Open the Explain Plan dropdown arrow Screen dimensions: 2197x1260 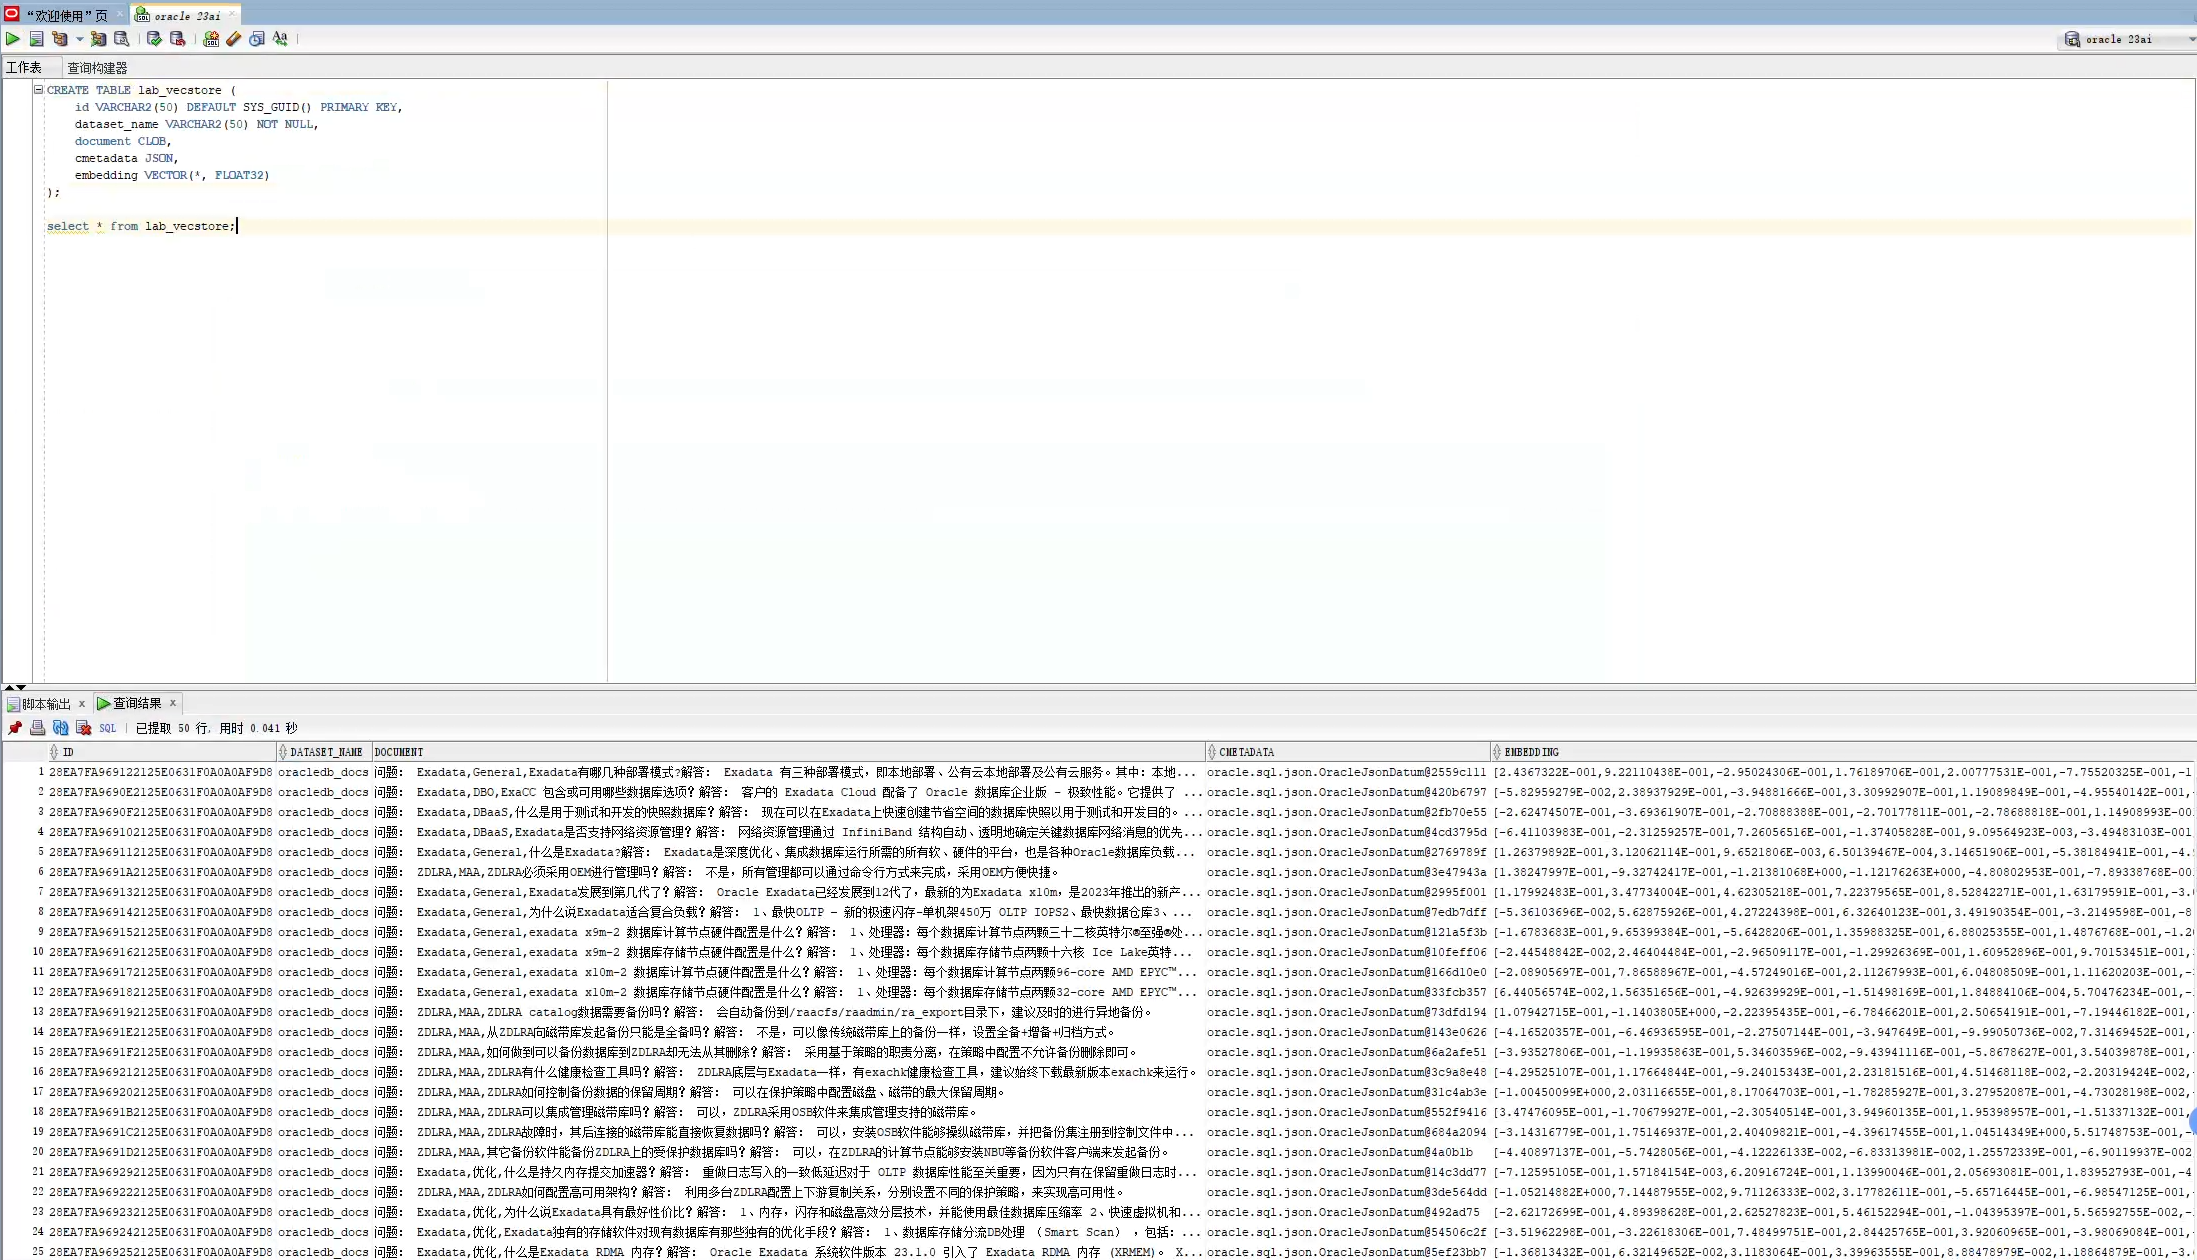pos(80,39)
